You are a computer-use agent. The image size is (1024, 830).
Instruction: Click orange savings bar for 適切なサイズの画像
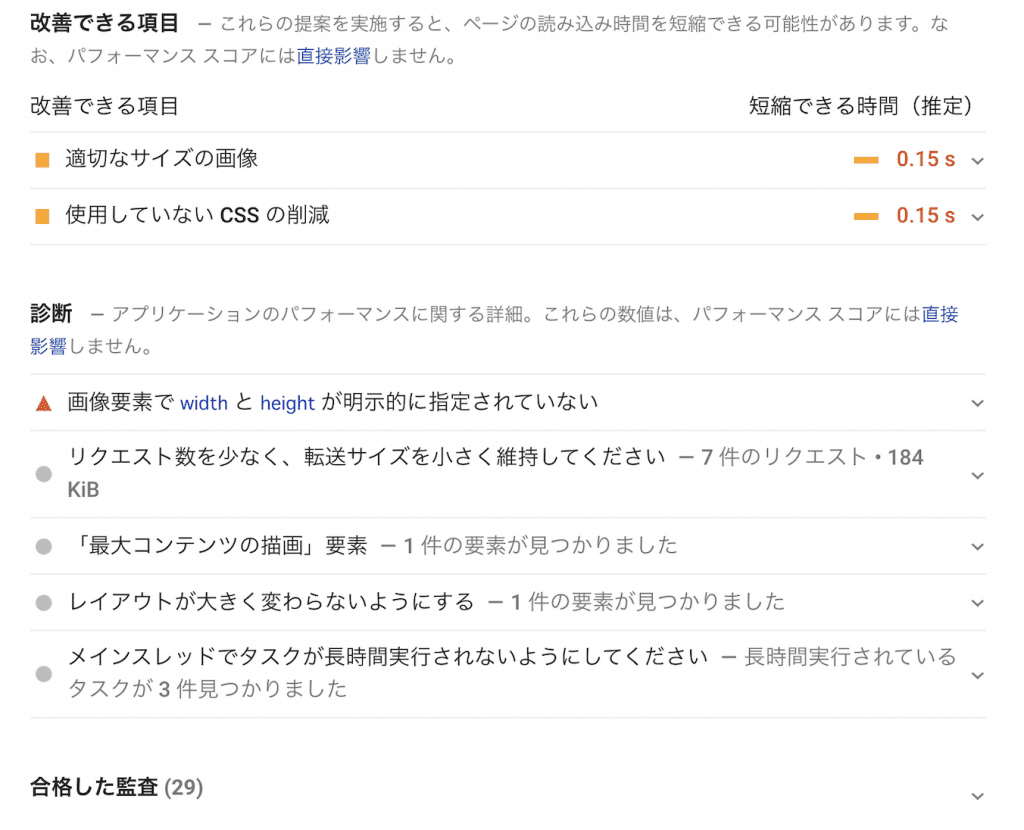pyautogui.click(x=866, y=160)
